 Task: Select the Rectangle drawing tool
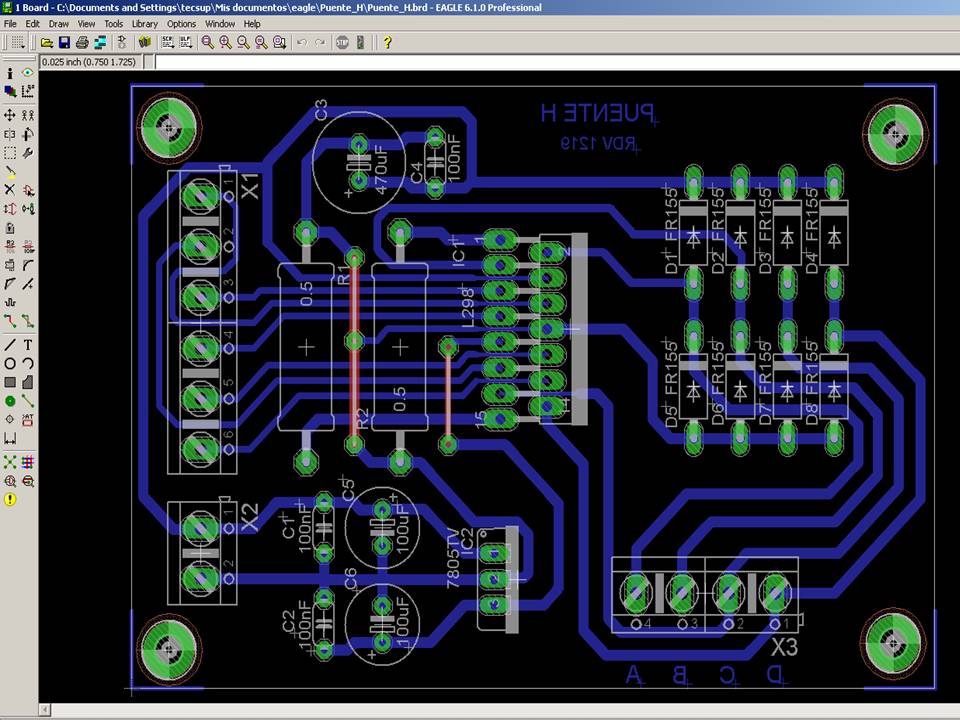[10, 382]
